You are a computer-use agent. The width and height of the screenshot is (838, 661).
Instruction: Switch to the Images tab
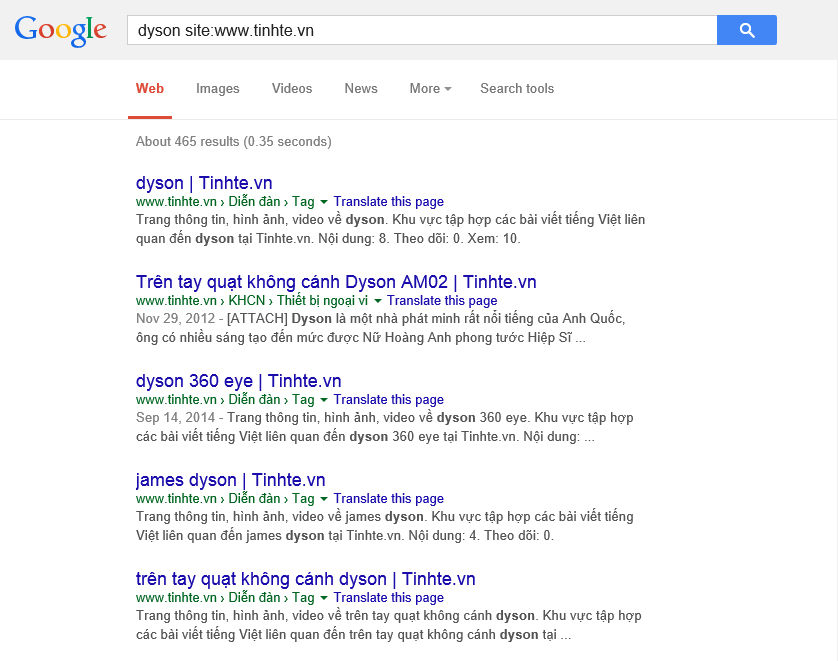click(217, 88)
